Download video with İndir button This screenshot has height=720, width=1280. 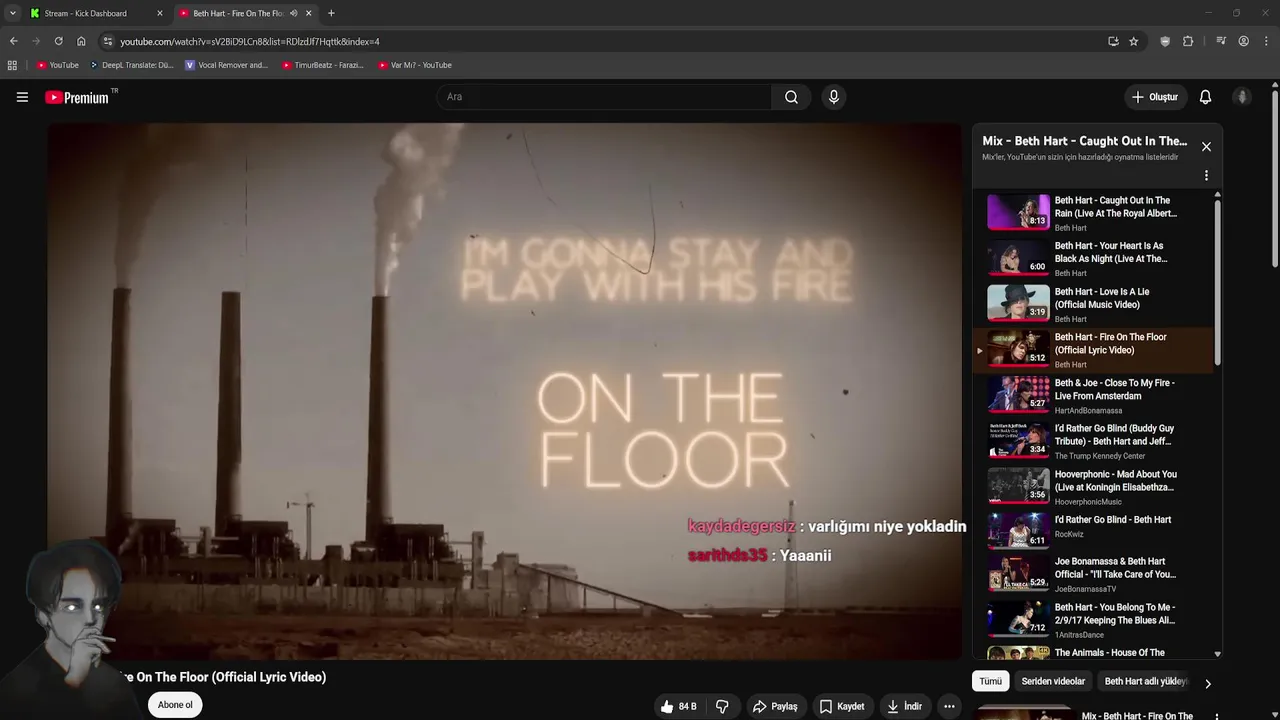coord(904,706)
